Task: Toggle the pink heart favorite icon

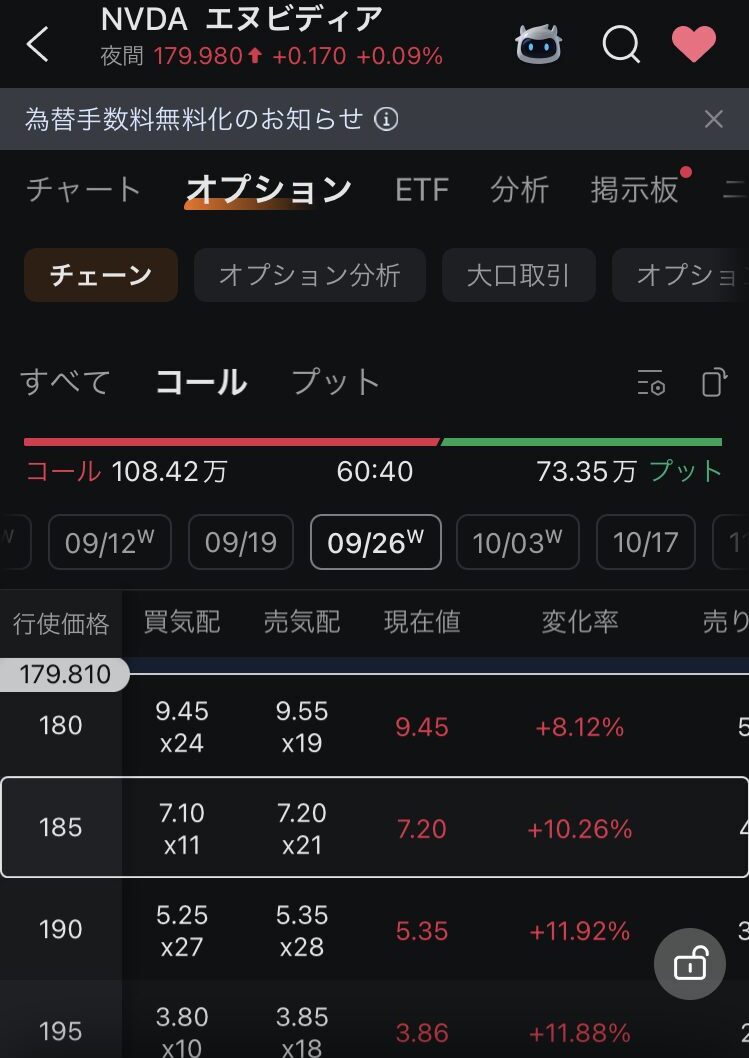Action: pyautogui.click(x=693, y=44)
